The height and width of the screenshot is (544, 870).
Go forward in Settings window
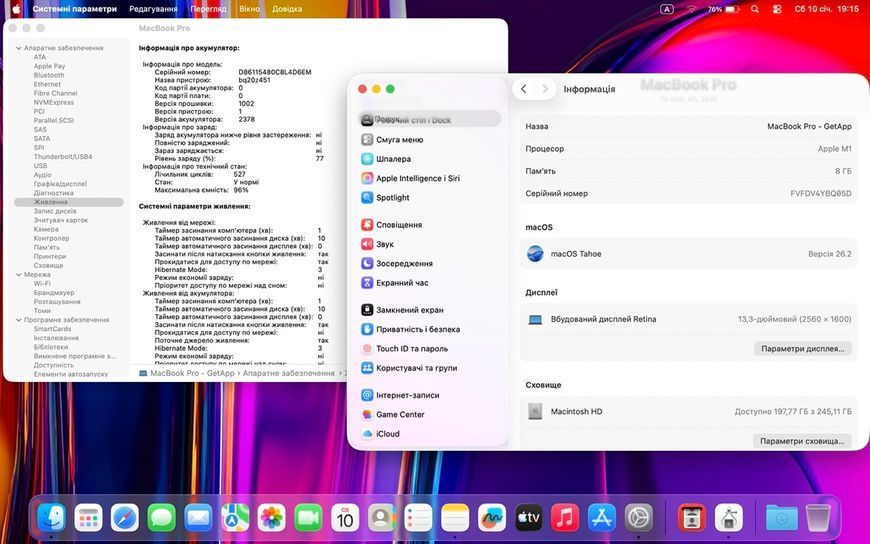[x=545, y=89]
